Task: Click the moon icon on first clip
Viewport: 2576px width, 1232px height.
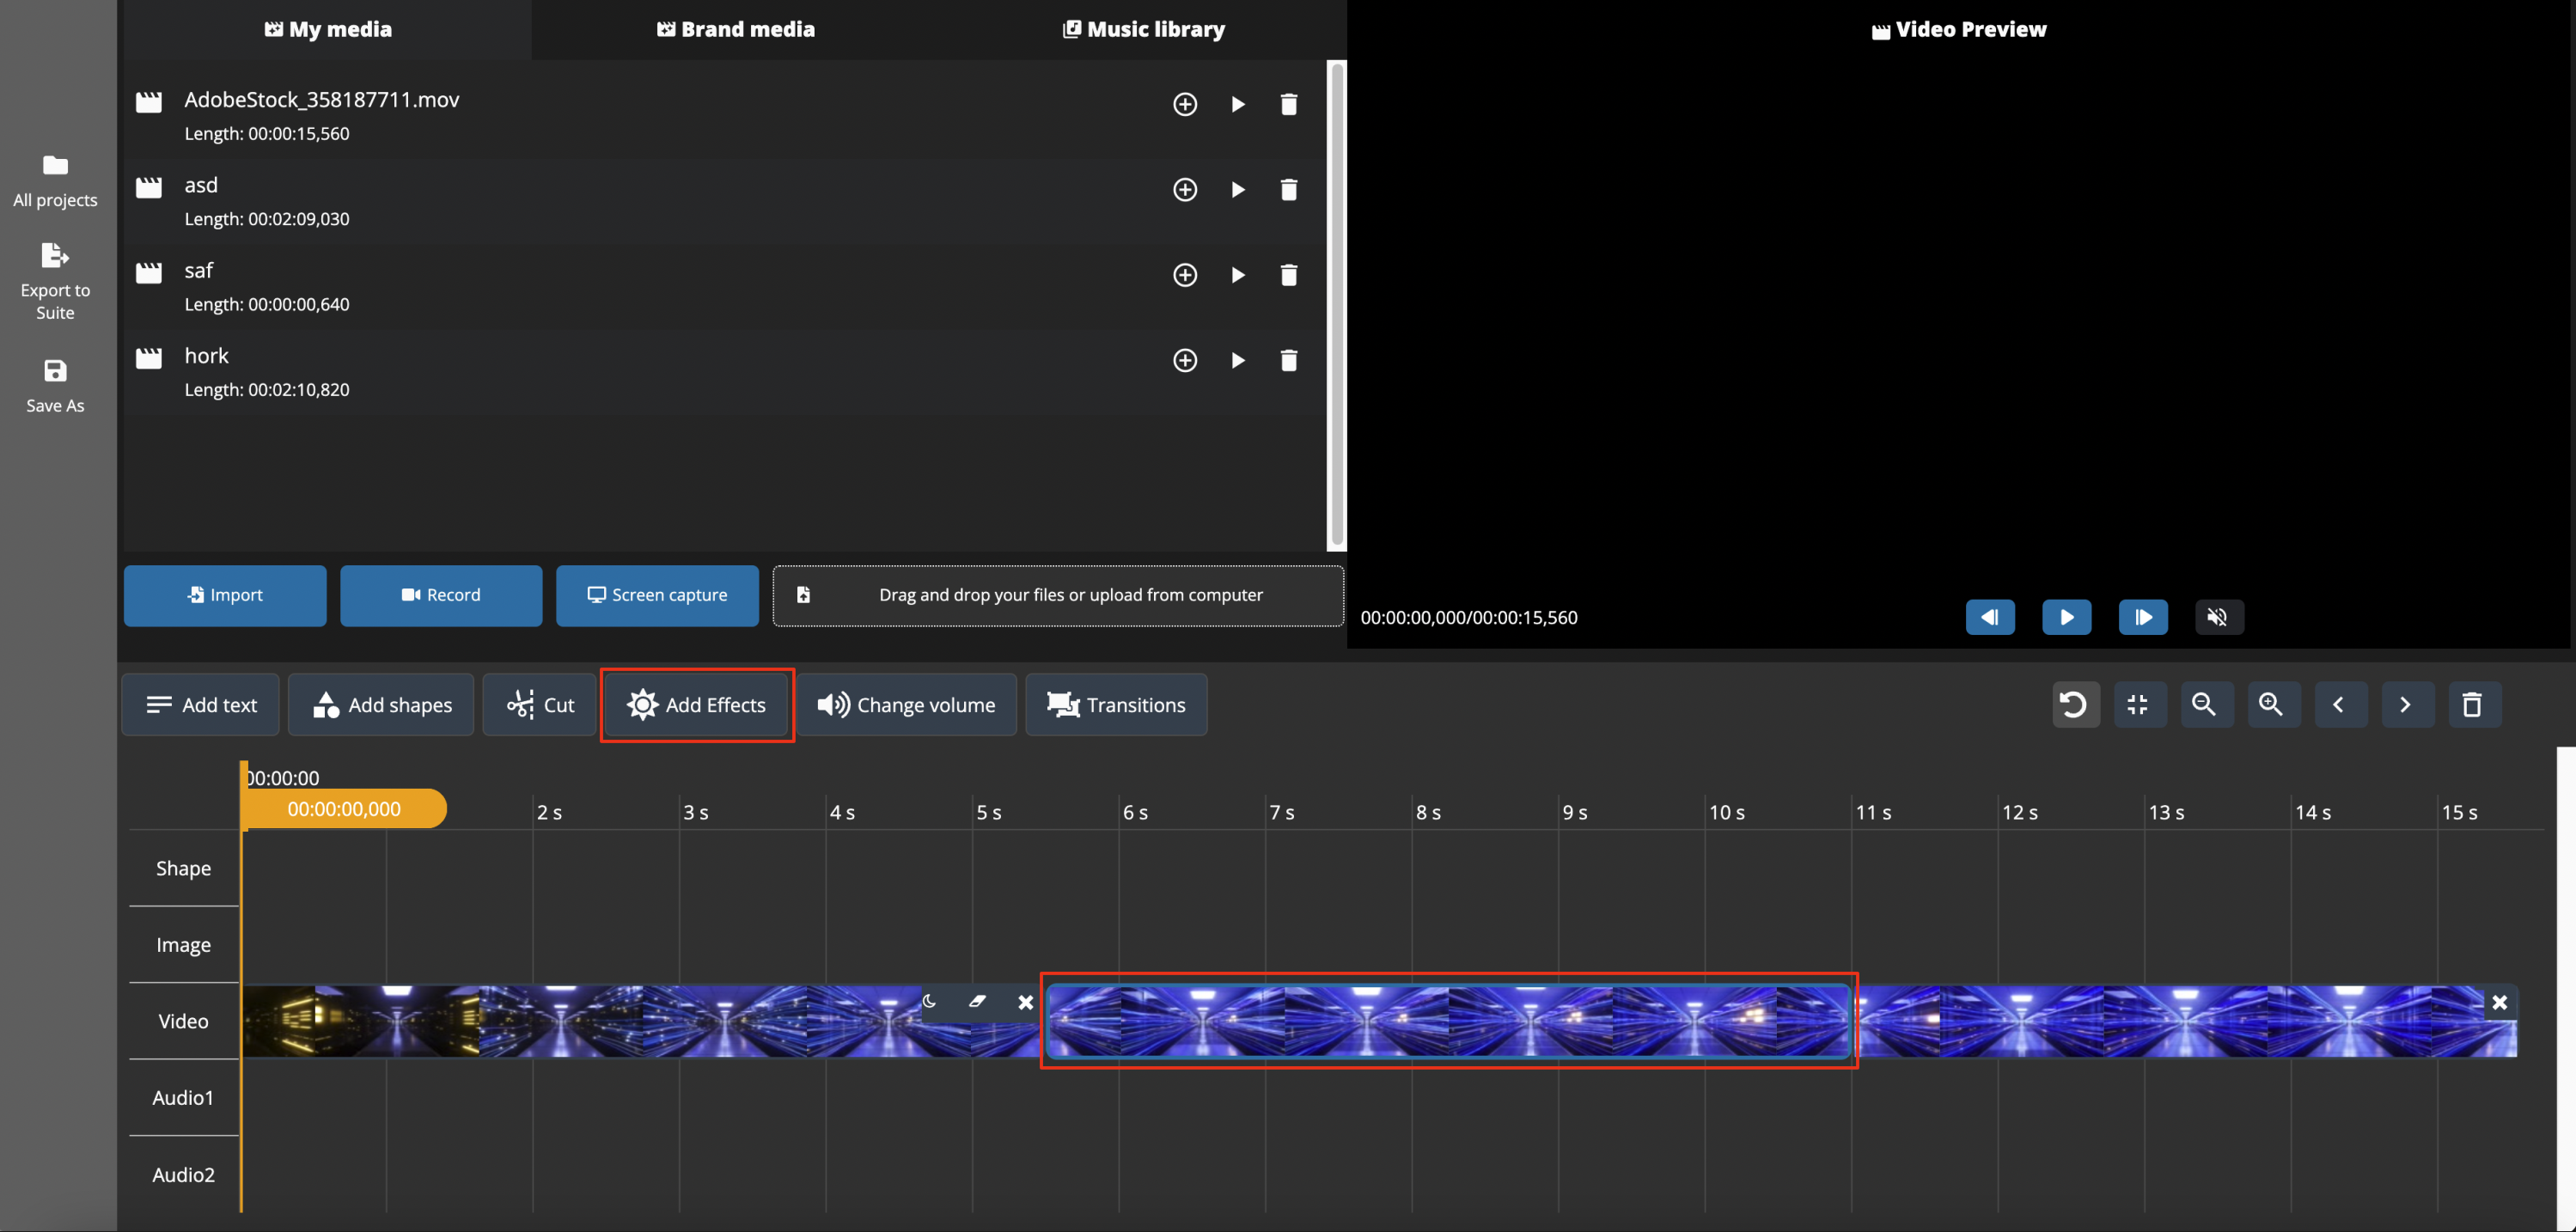Action: tap(929, 1001)
